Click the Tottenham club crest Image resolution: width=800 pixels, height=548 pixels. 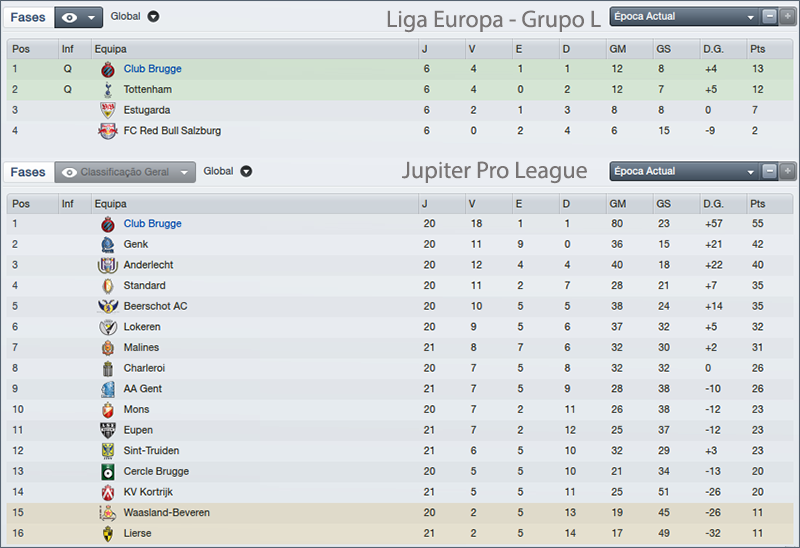108,90
